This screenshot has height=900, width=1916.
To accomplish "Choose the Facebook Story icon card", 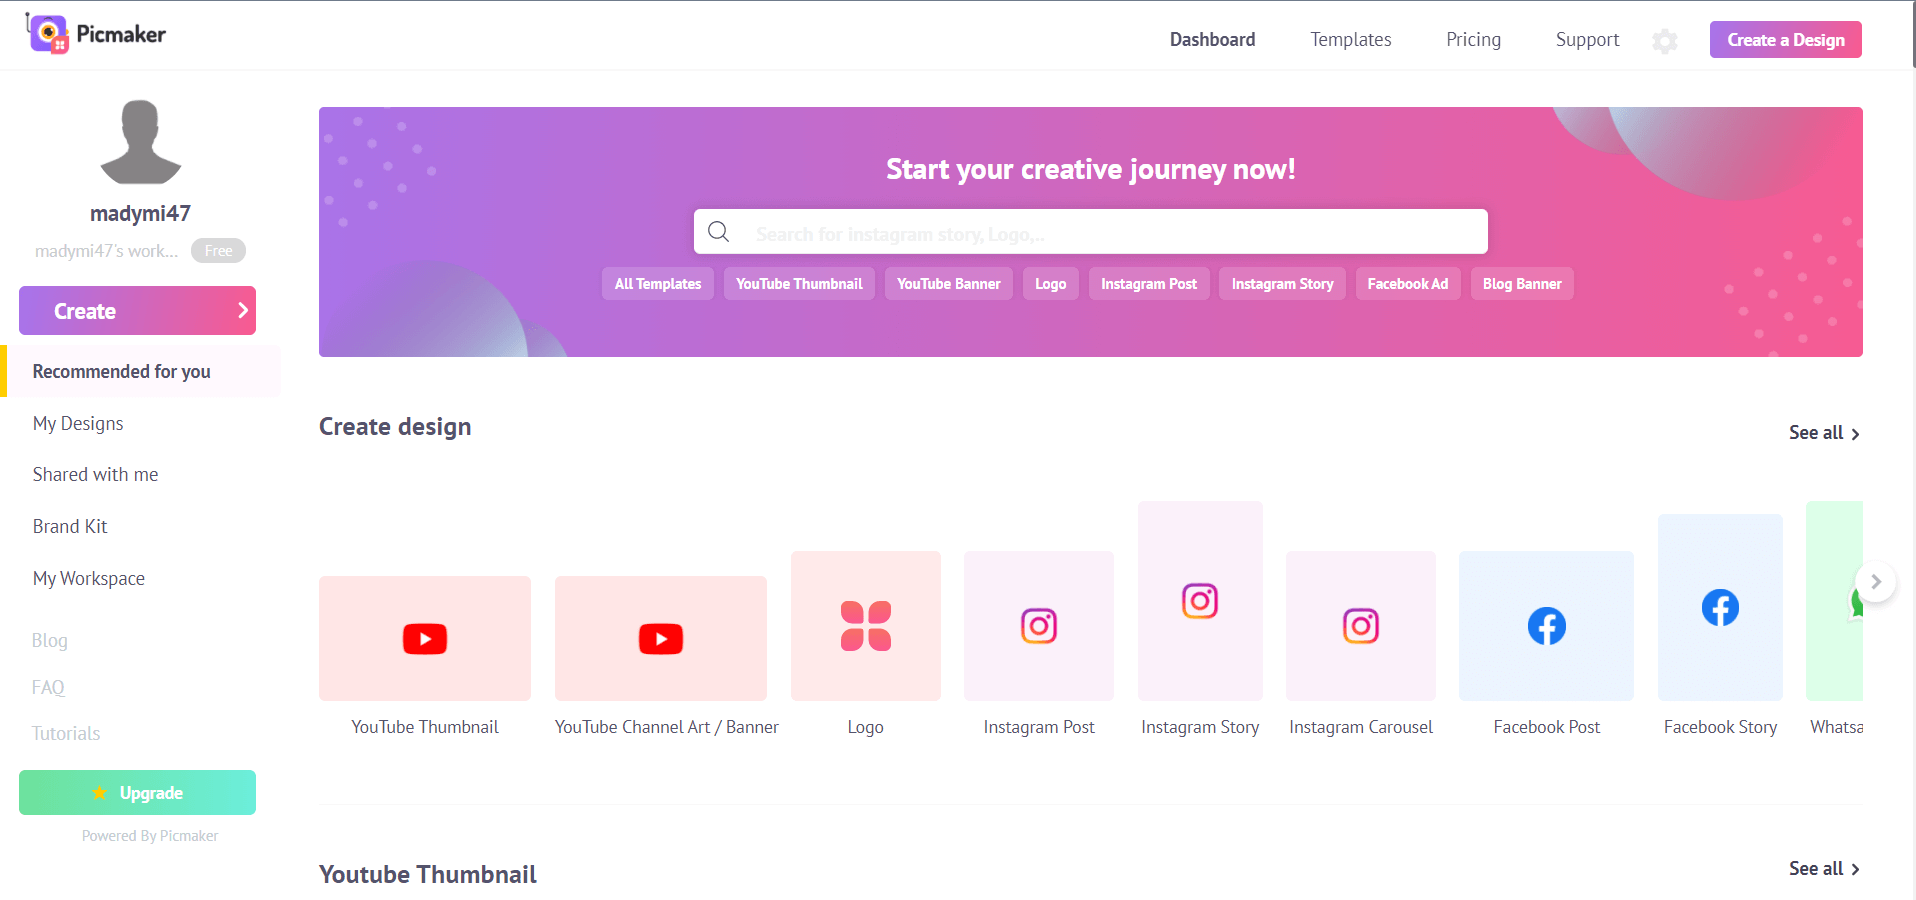I will [x=1720, y=608].
